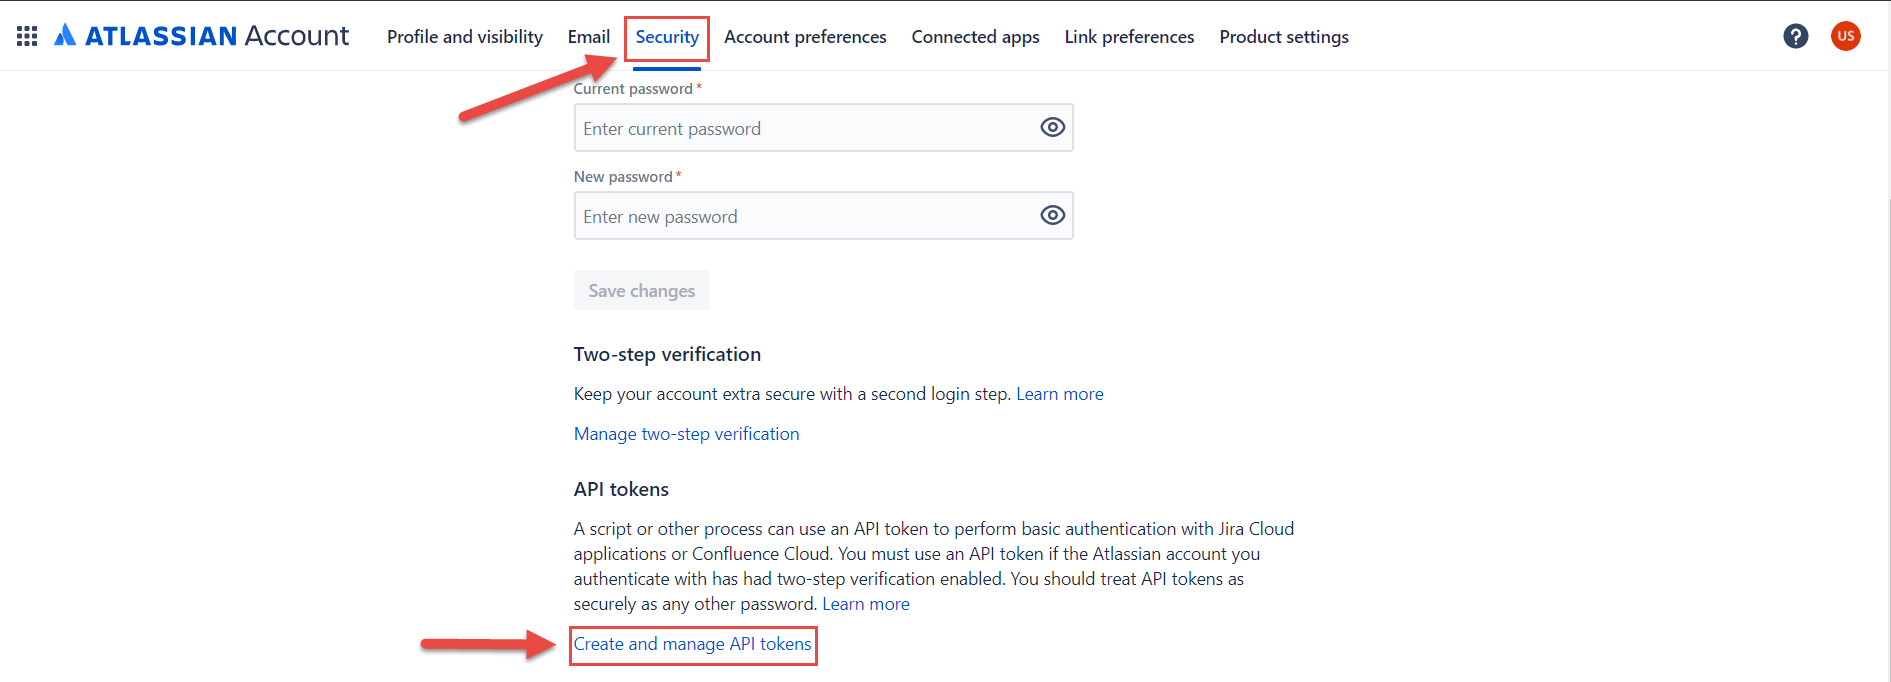Reveal the current password with the eye icon
The height and width of the screenshot is (682, 1891).
[x=1052, y=127]
